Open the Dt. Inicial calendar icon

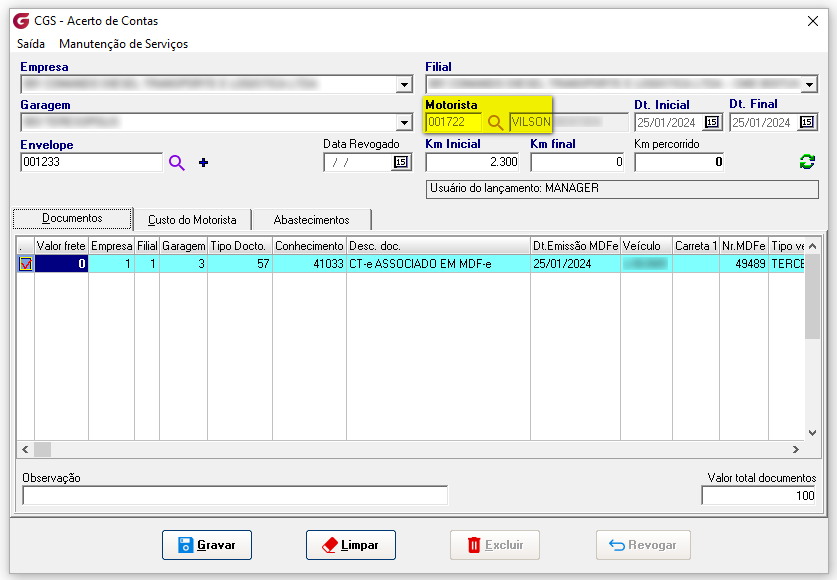(712, 122)
